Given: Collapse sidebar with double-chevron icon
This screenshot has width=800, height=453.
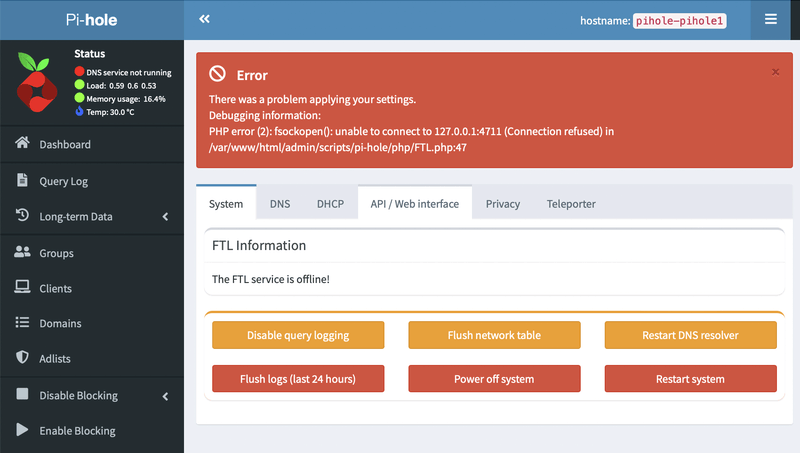Looking at the screenshot, I should click(x=205, y=19).
